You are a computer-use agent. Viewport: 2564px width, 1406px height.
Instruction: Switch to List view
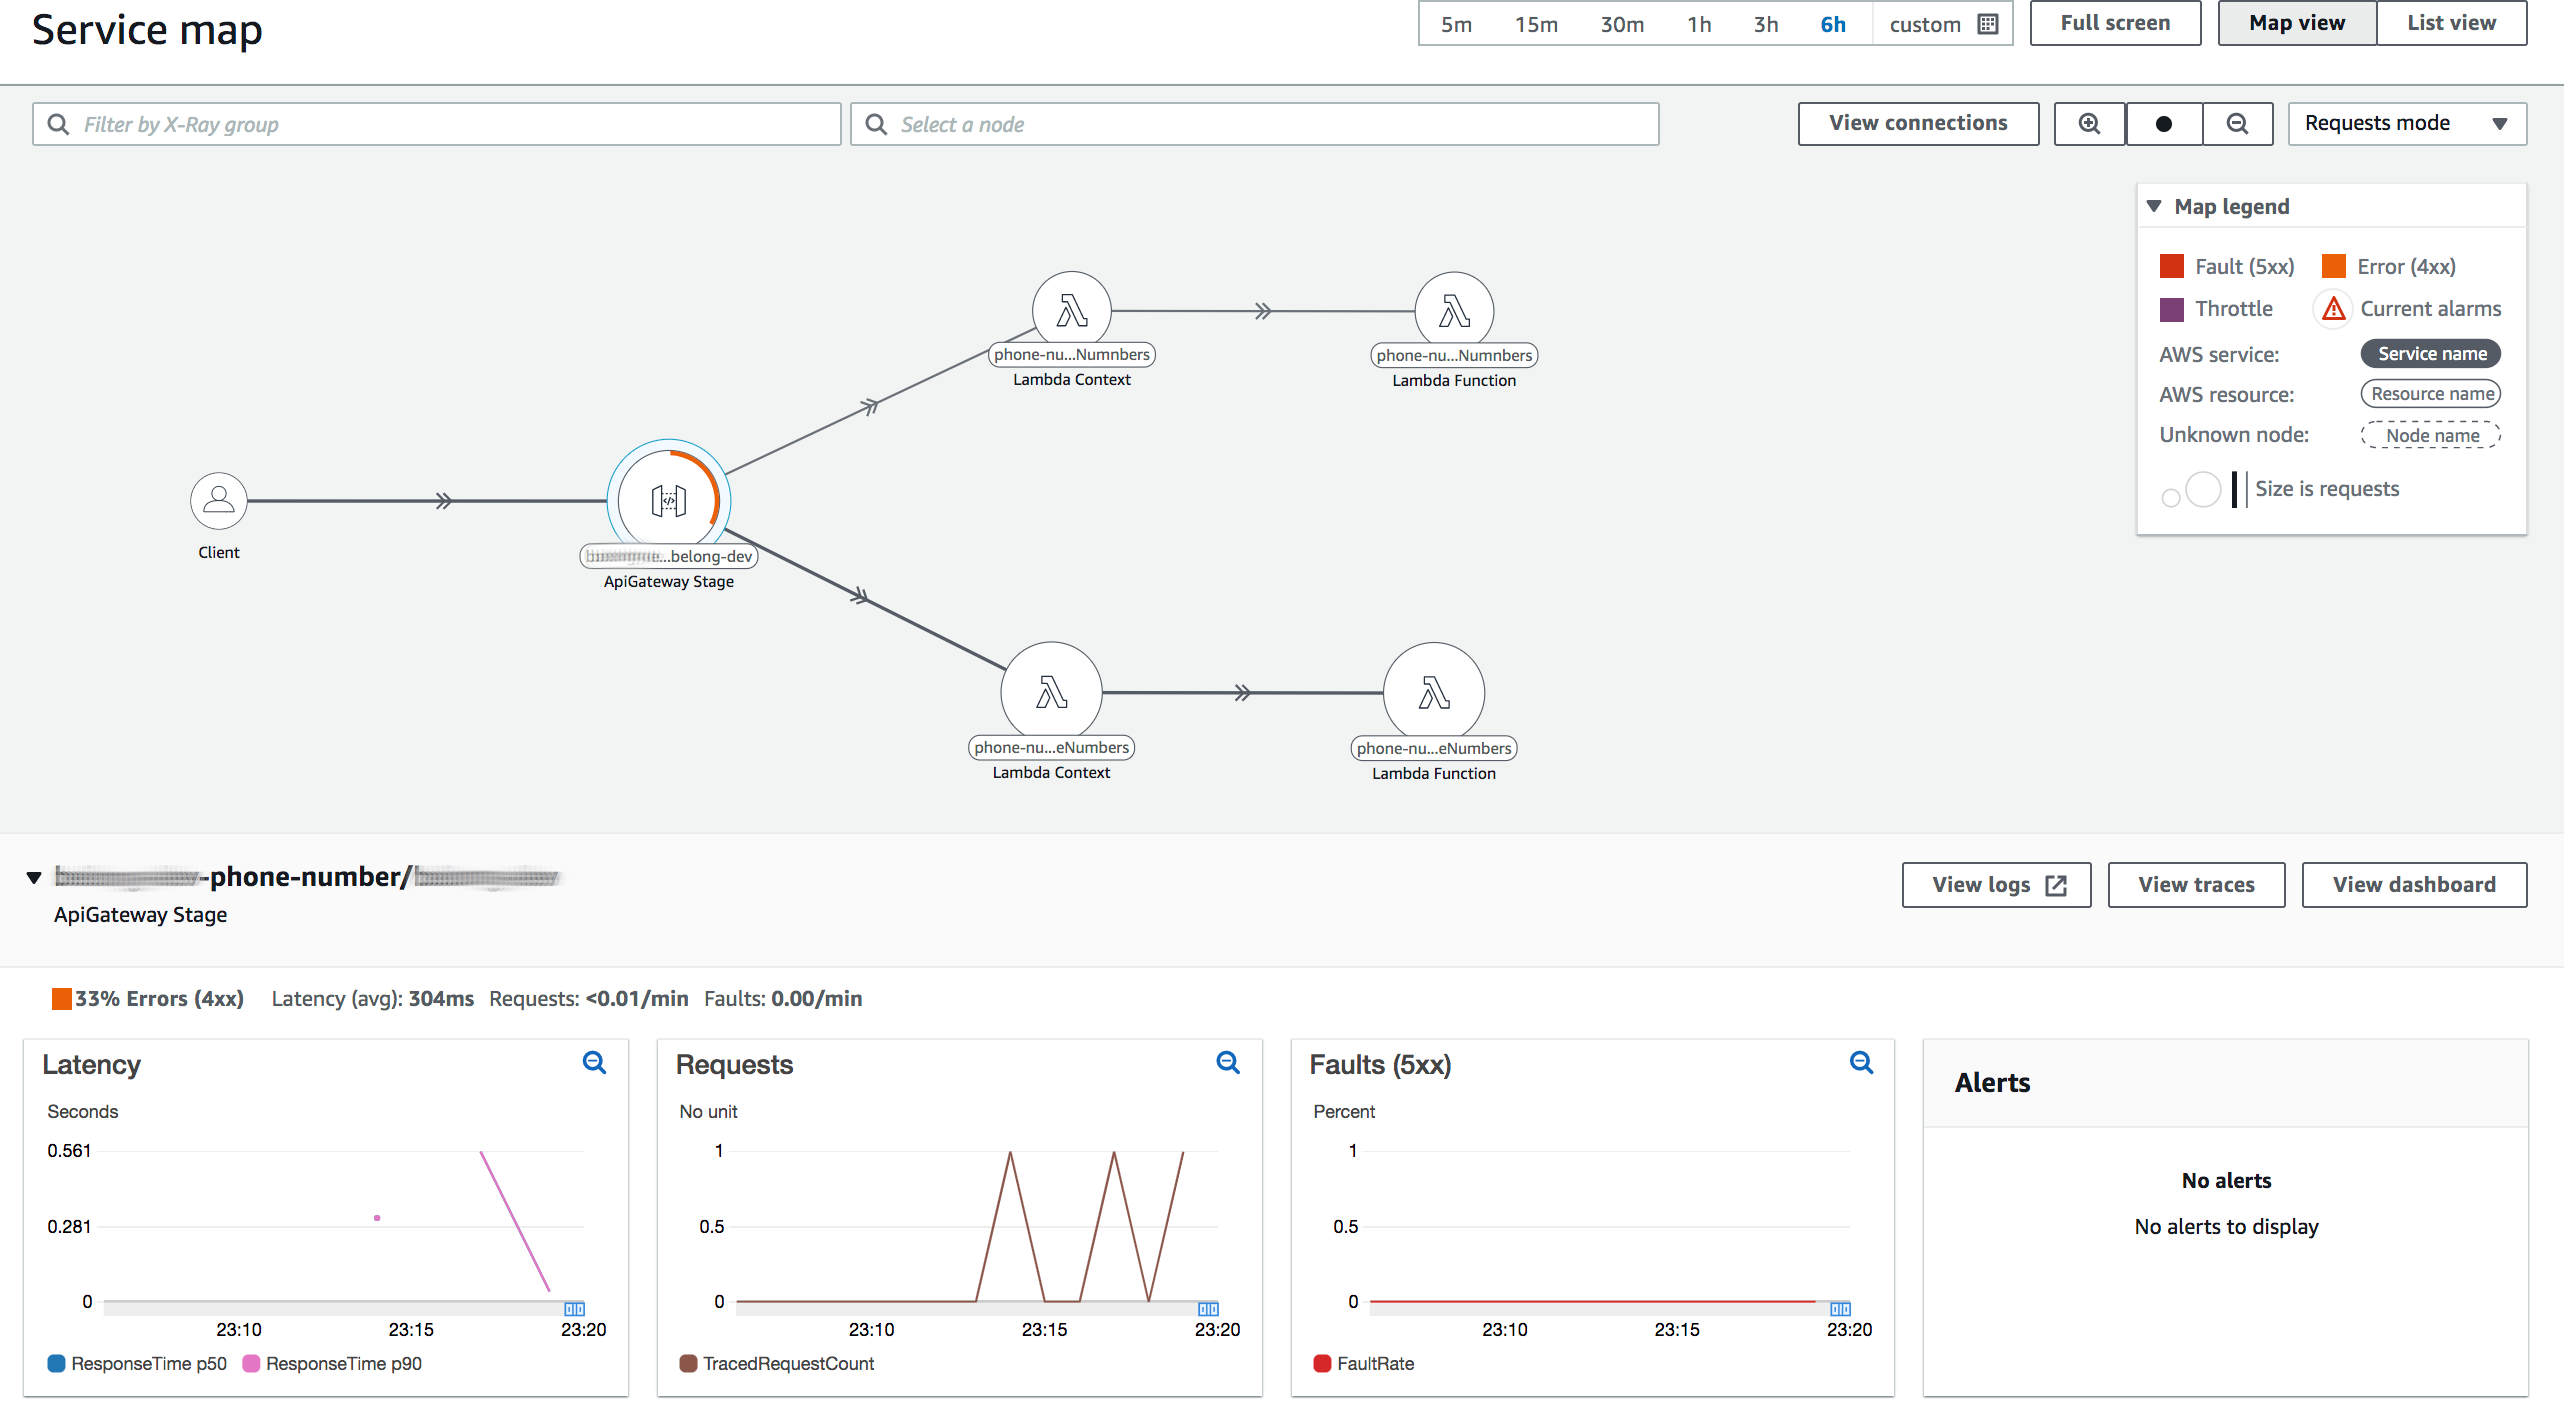(2450, 23)
